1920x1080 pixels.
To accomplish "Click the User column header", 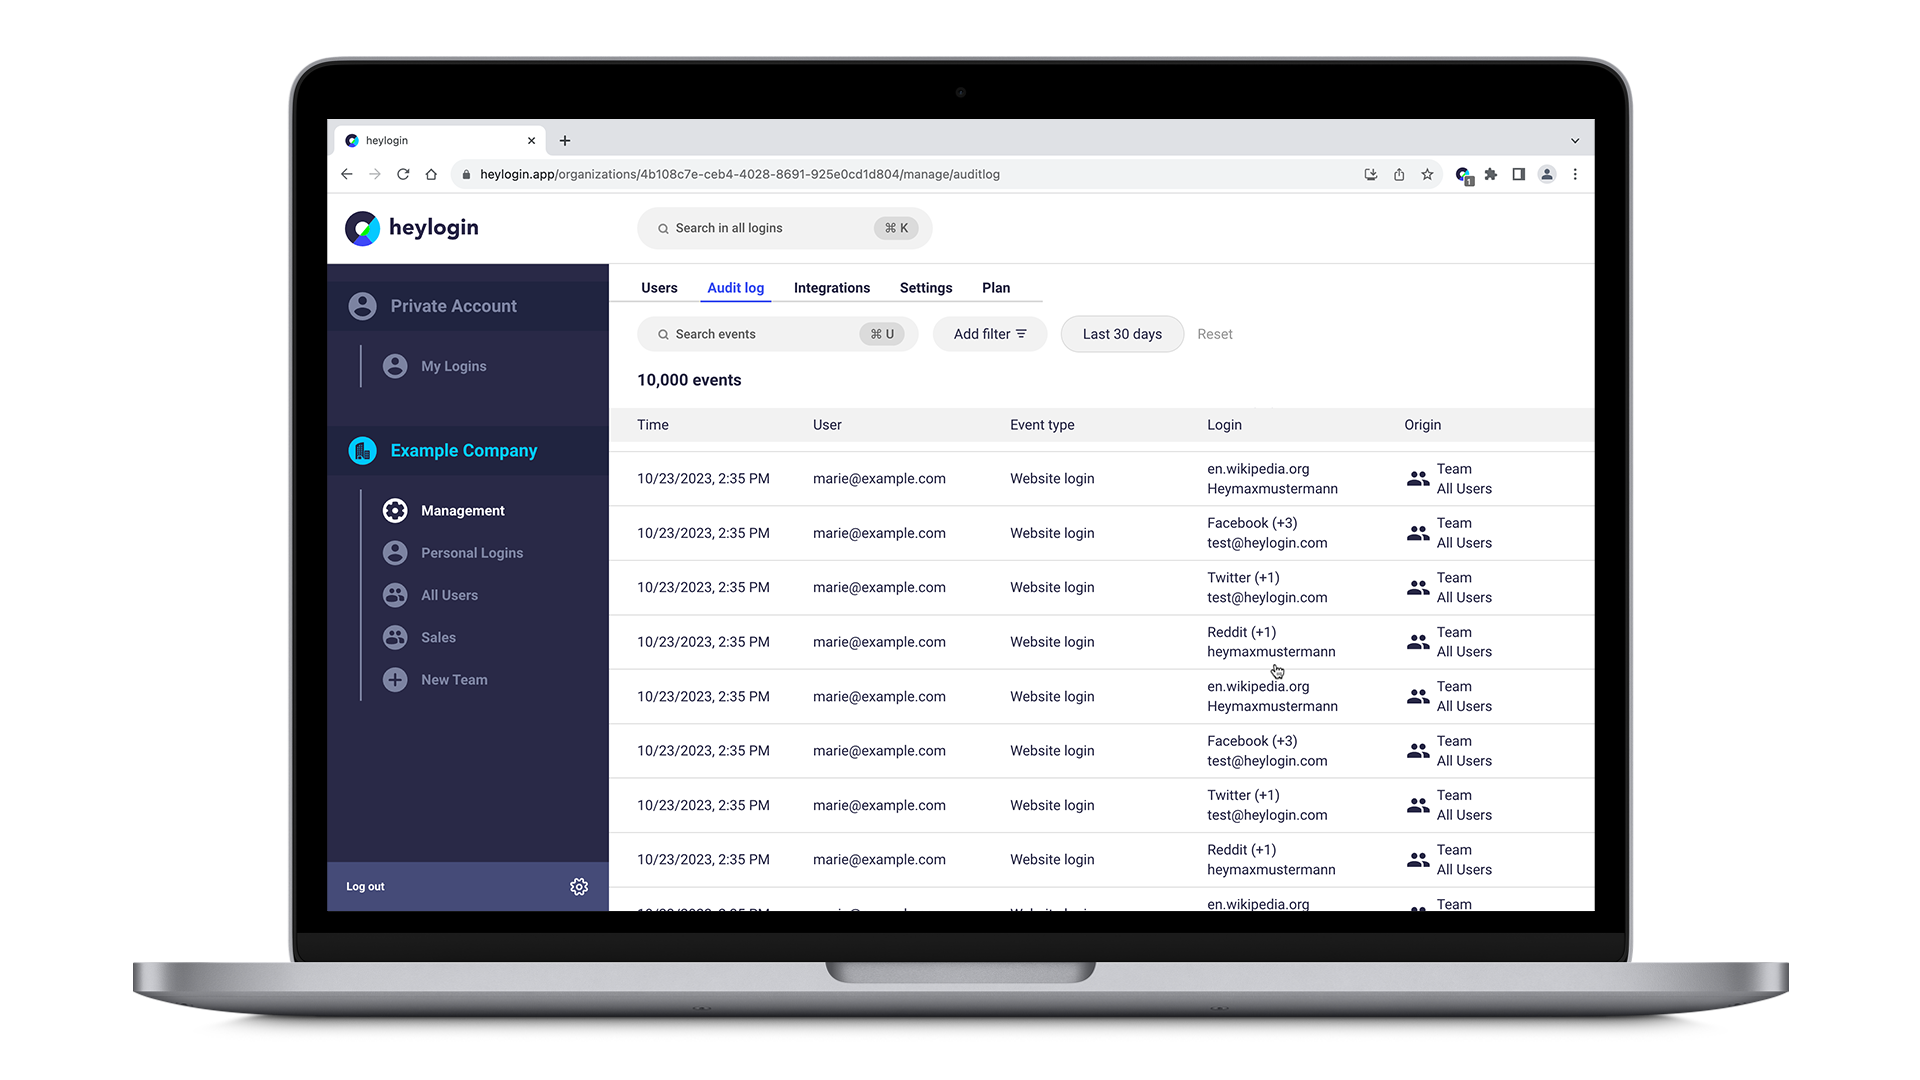I will tap(827, 425).
